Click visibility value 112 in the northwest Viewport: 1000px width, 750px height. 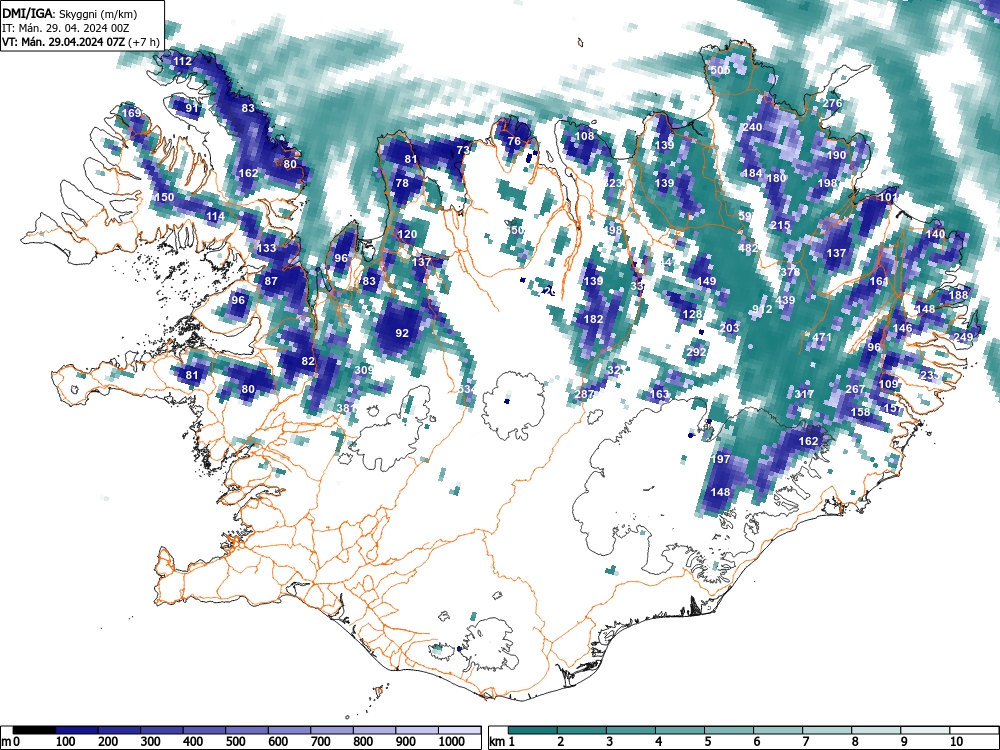pos(182,61)
